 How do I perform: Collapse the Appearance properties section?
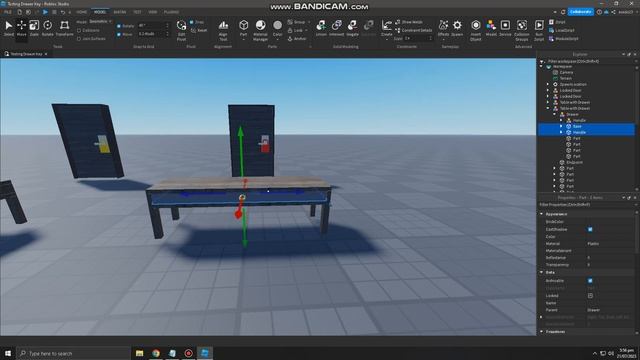pos(542,214)
